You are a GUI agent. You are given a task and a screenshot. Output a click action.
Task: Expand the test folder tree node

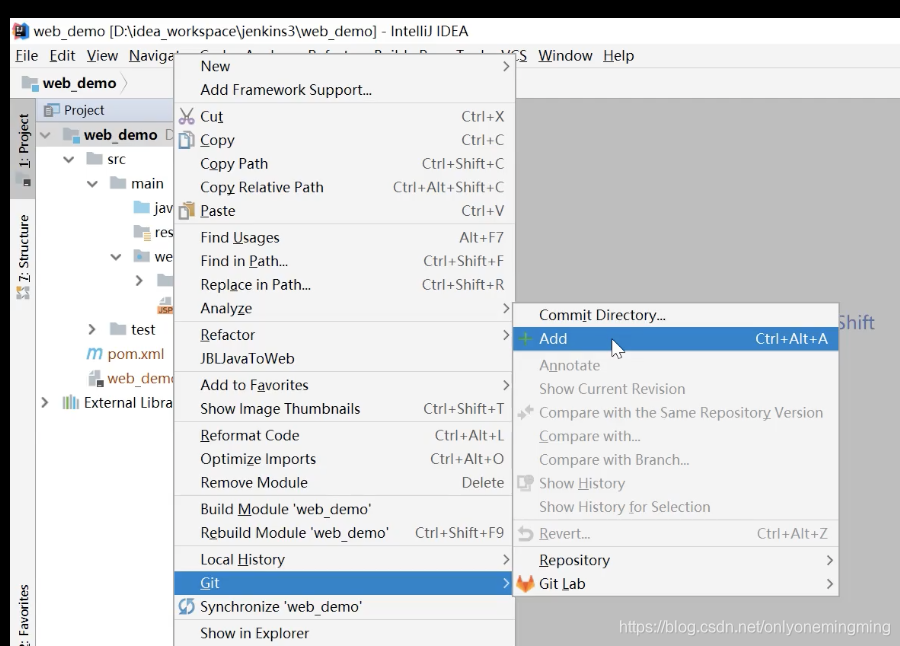tap(92, 329)
